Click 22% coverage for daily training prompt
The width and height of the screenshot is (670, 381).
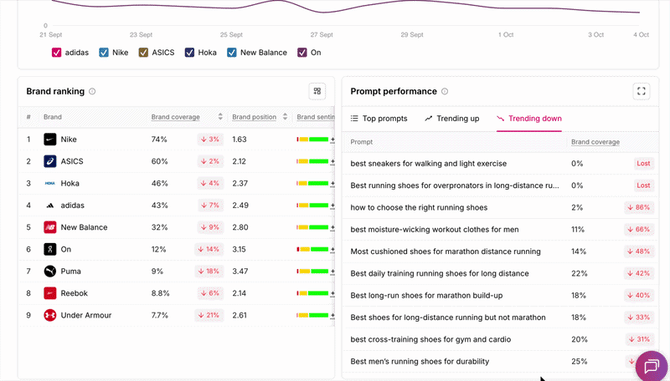[x=579, y=273]
